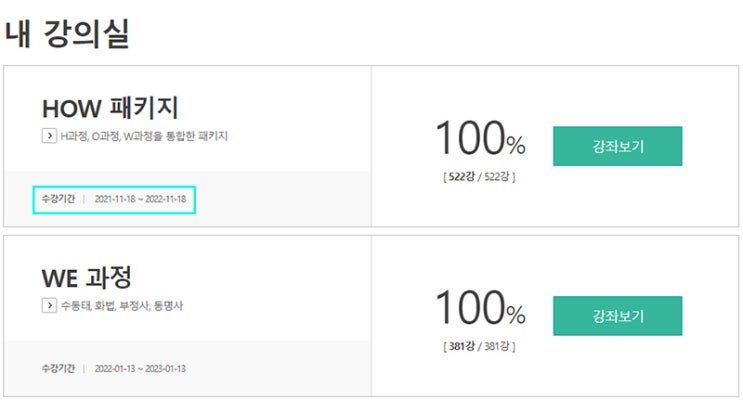
Task: Click the non-bold 381강 total count
Action: (x=497, y=347)
